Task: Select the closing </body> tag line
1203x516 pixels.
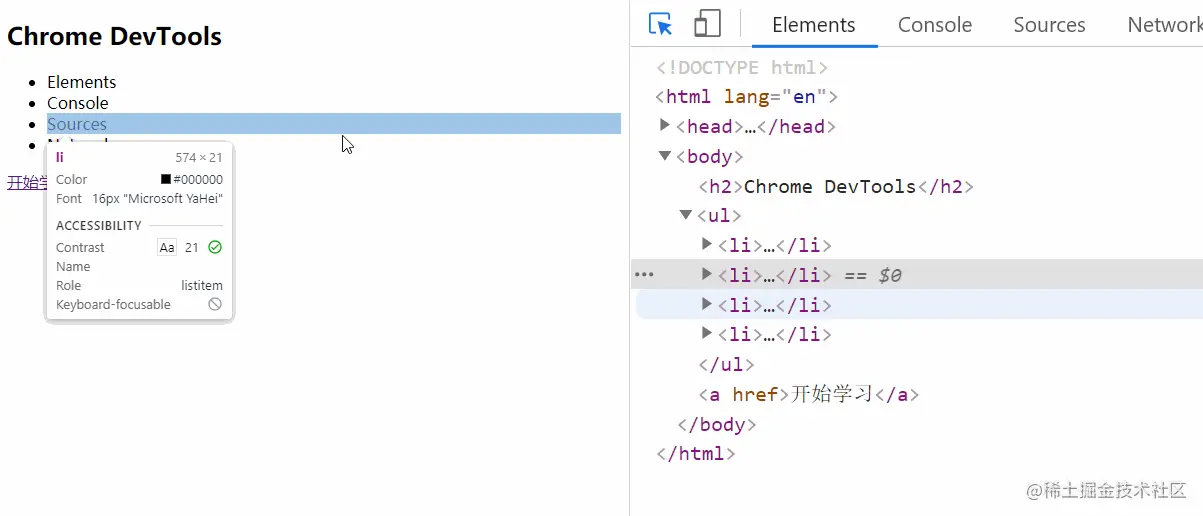Action: [716, 424]
